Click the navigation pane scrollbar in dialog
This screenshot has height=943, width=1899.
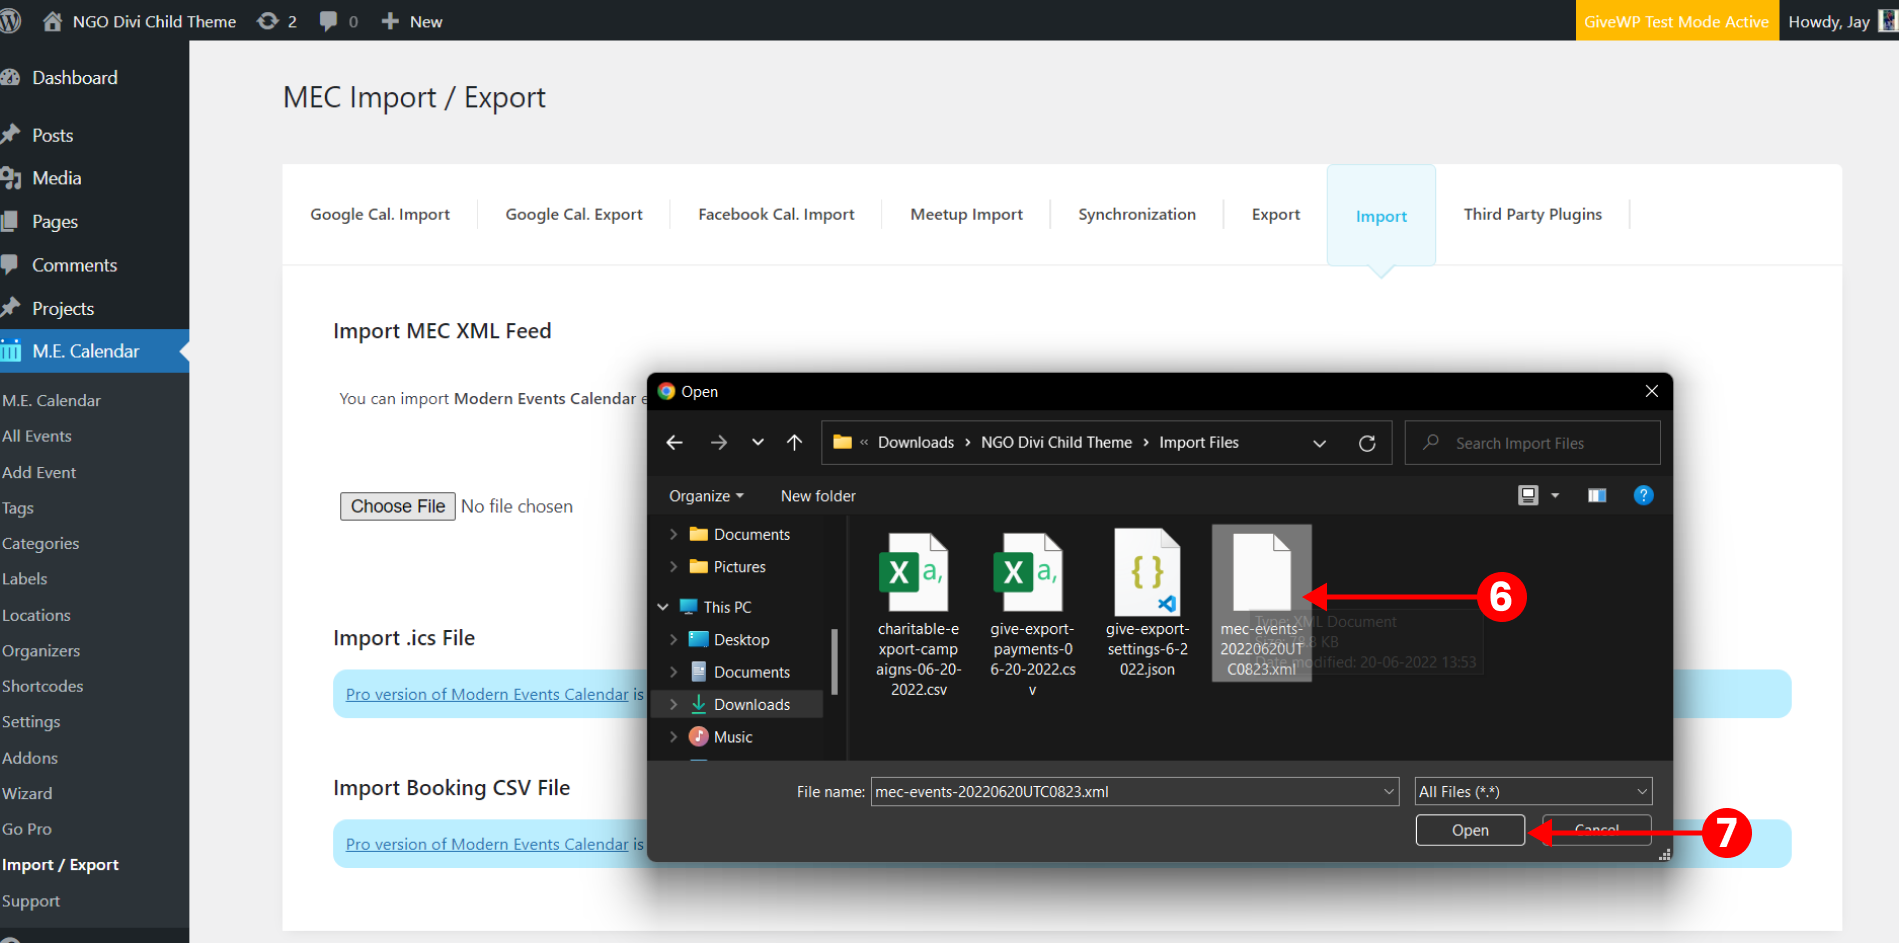click(834, 661)
